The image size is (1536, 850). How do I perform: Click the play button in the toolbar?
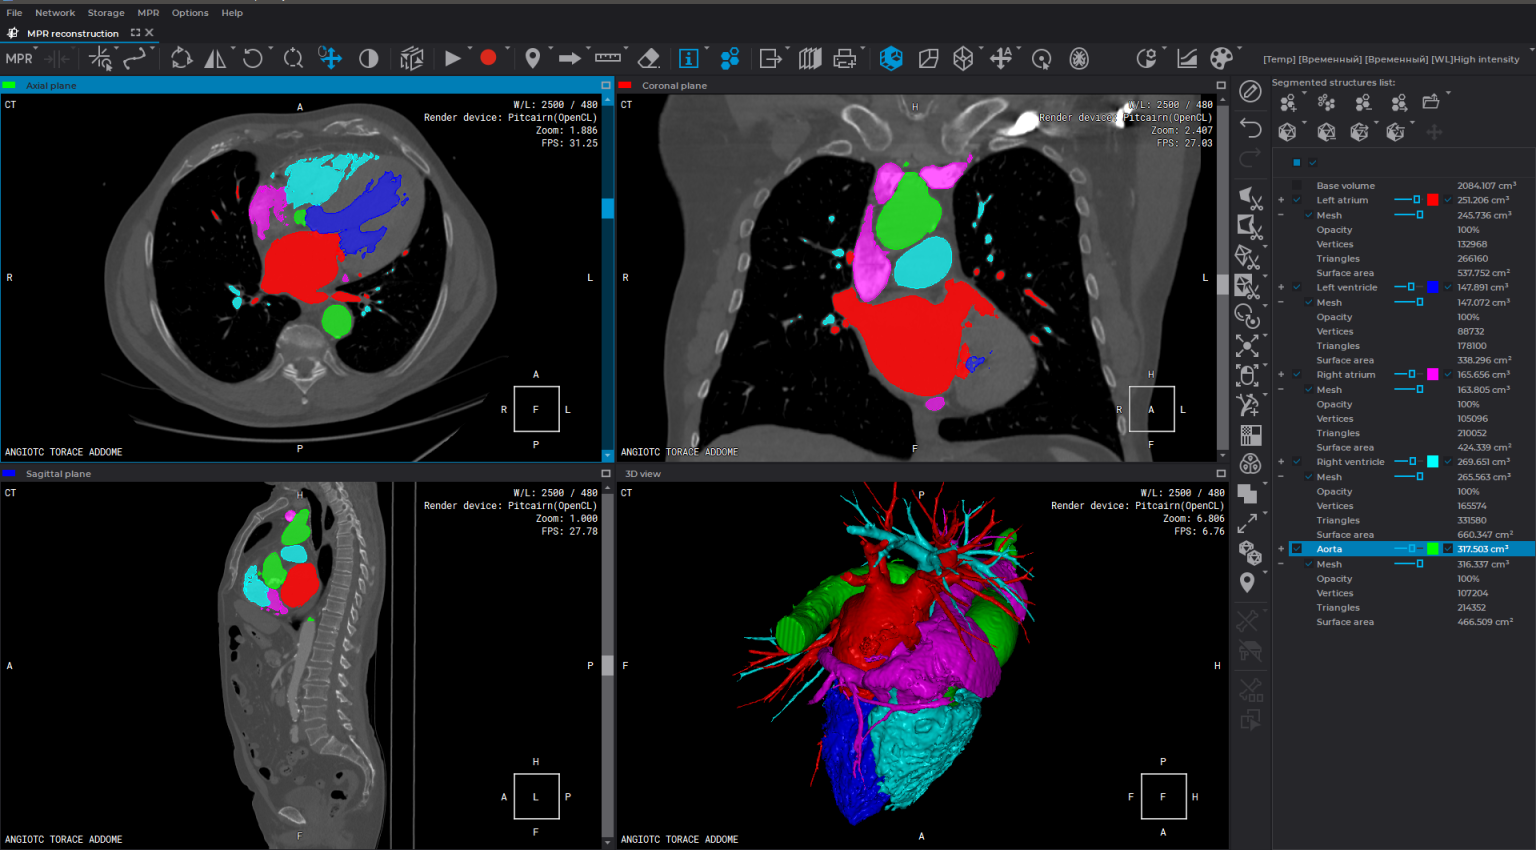coord(452,59)
